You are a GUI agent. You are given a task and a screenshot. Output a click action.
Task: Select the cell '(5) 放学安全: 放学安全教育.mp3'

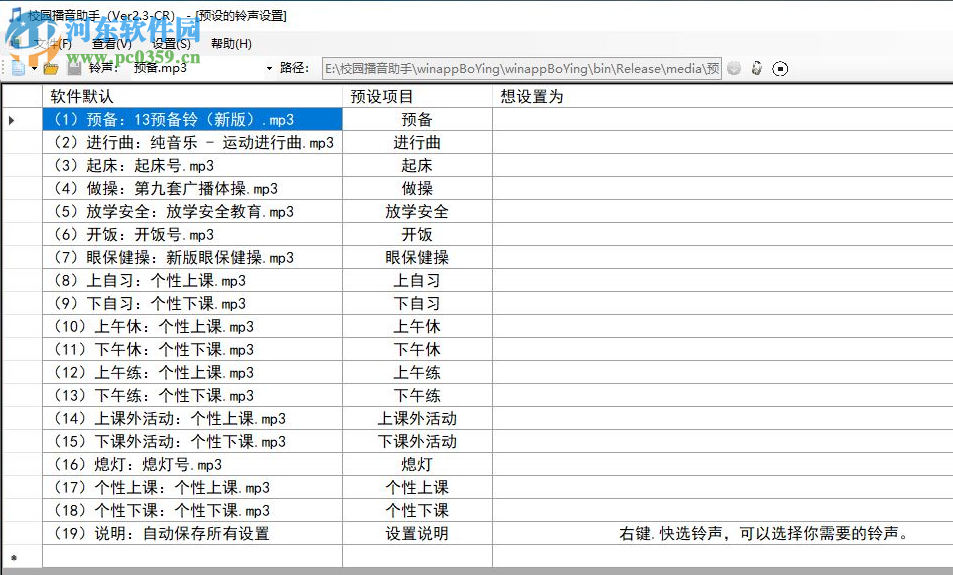[193, 212]
